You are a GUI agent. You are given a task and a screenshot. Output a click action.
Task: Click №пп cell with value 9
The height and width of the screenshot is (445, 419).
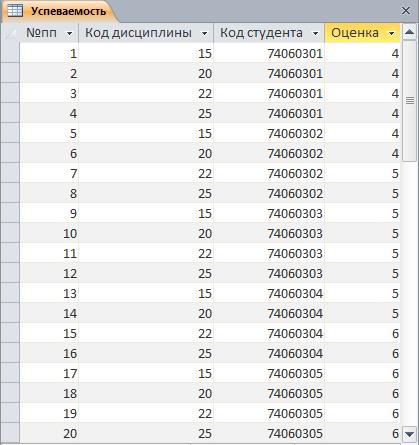[49, 213]
